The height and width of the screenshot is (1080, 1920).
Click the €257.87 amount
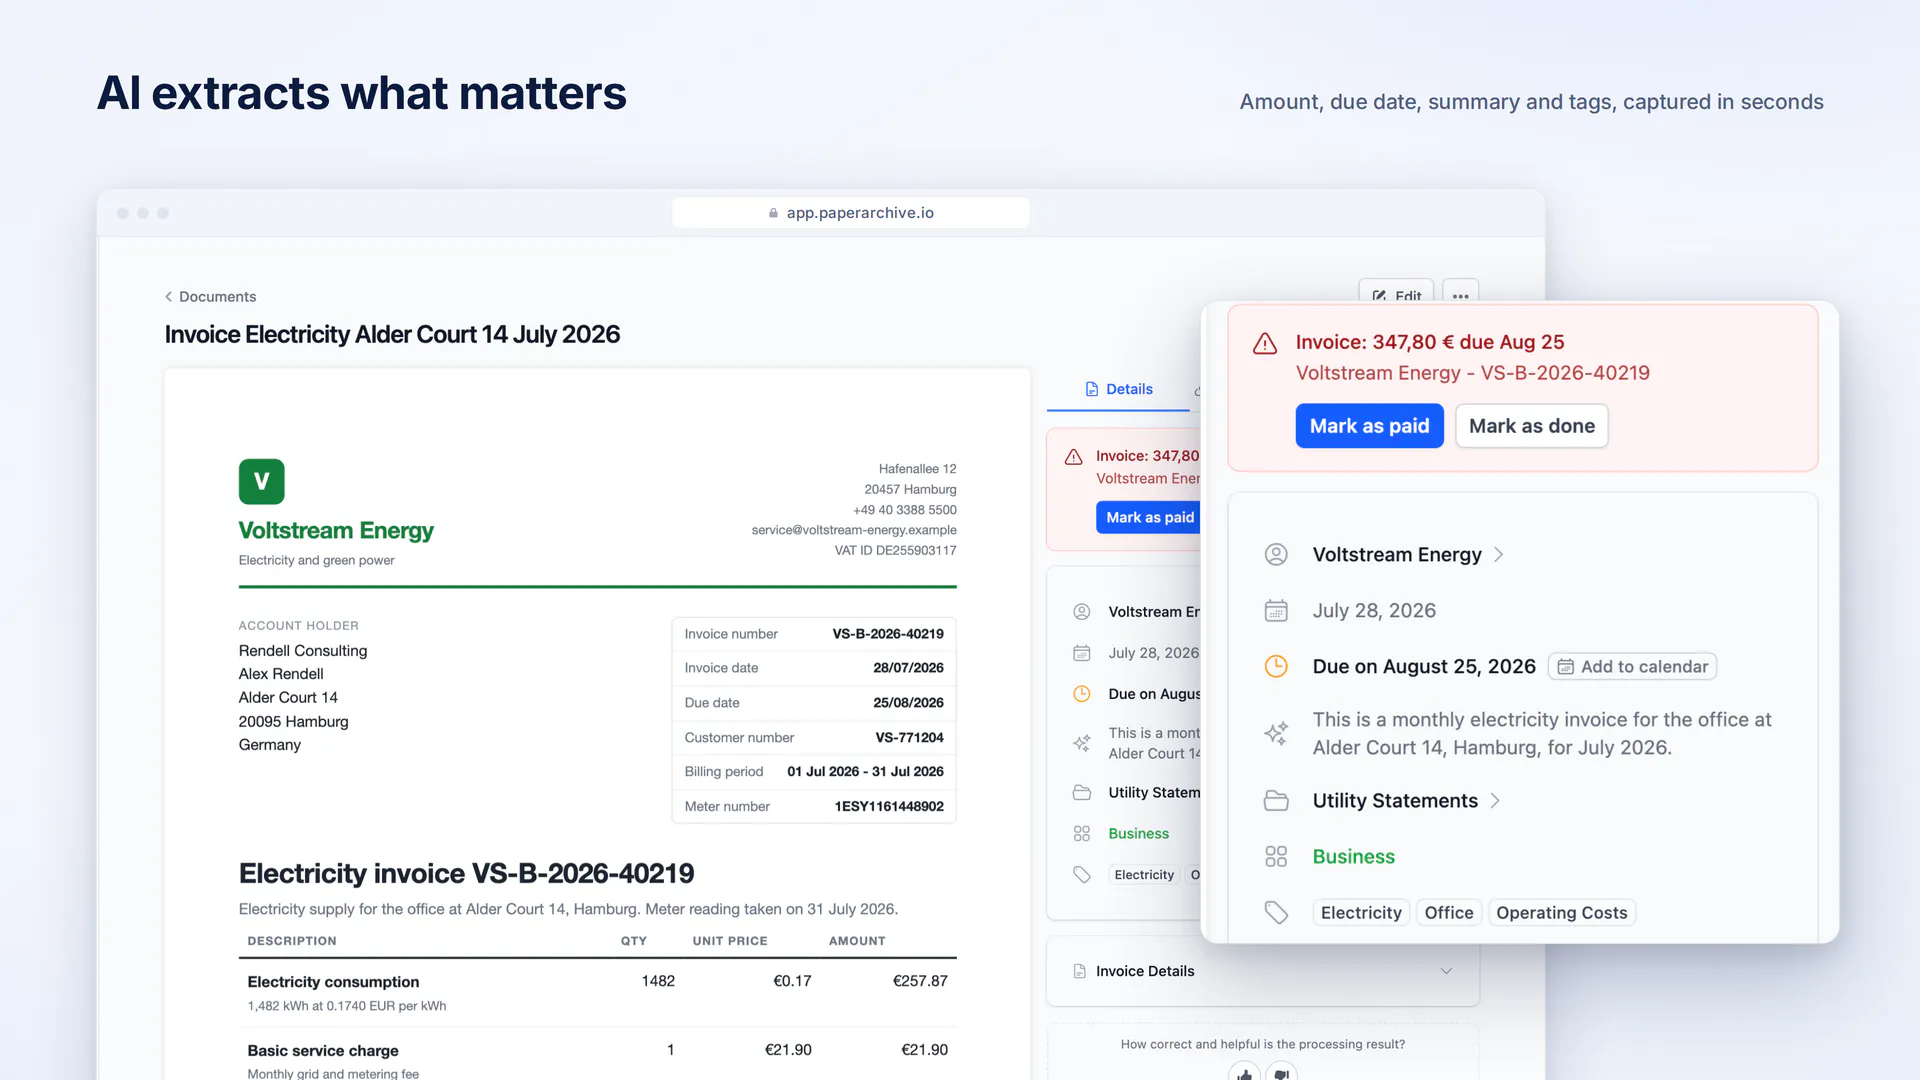[920, 981]
